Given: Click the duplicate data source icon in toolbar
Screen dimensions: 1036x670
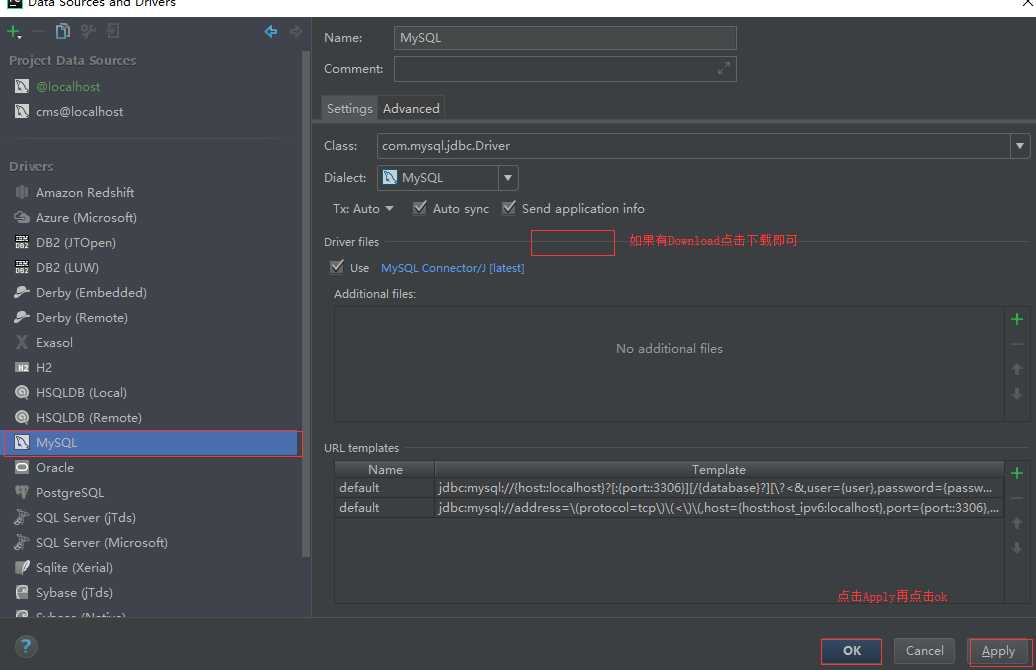Looking at the screenshot, I should [63, 31].
